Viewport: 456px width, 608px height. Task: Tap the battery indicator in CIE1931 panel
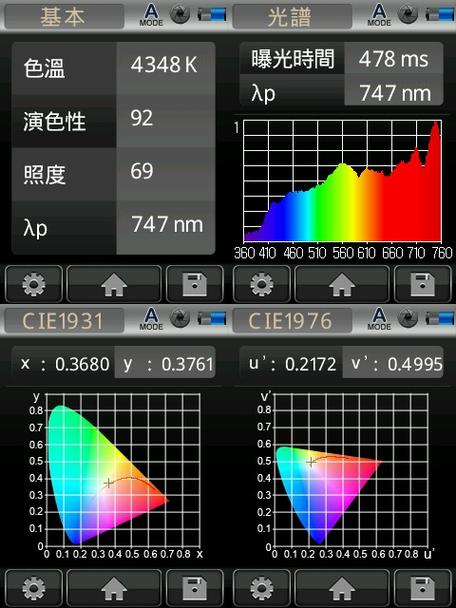212,318
